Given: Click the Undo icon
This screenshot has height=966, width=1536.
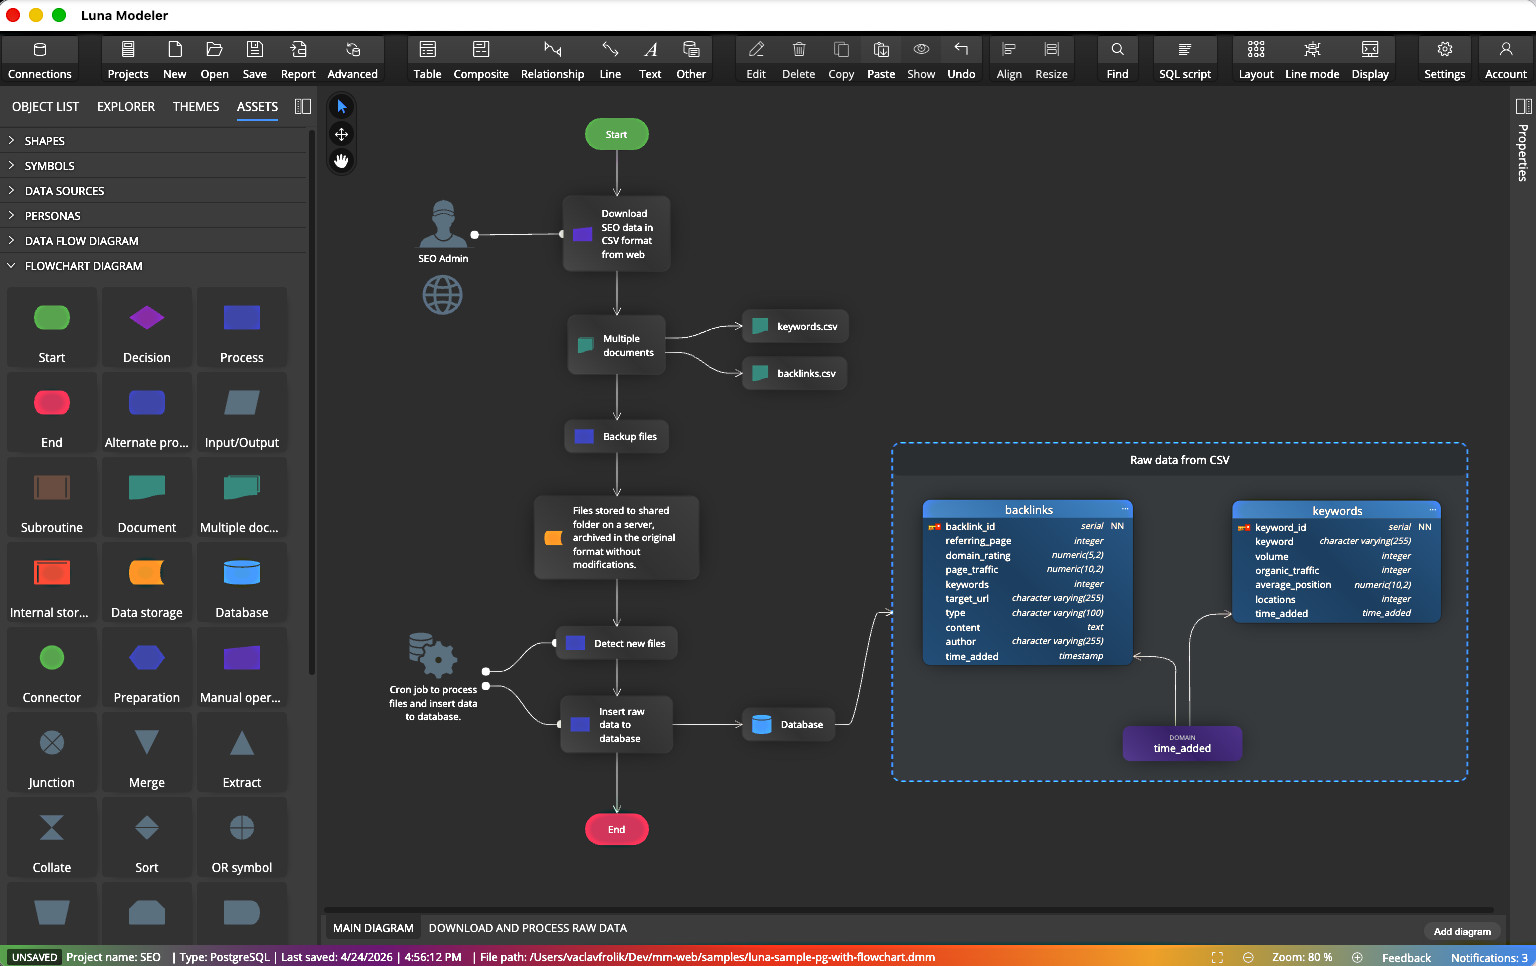Looking at the screenshot, I should click(x=961, y=58).
